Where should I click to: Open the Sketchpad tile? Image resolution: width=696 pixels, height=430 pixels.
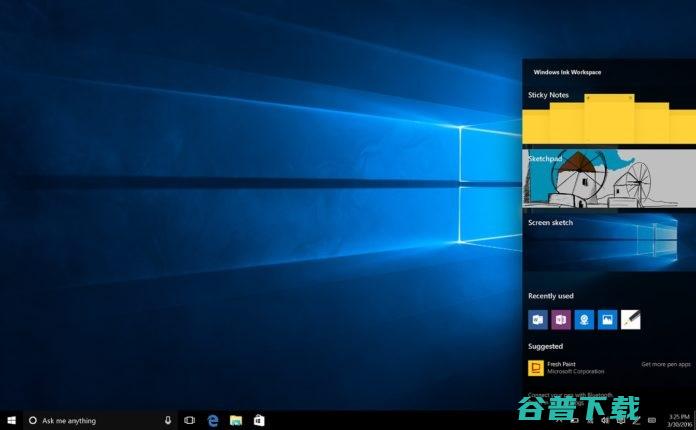click(x=609, y=178)
